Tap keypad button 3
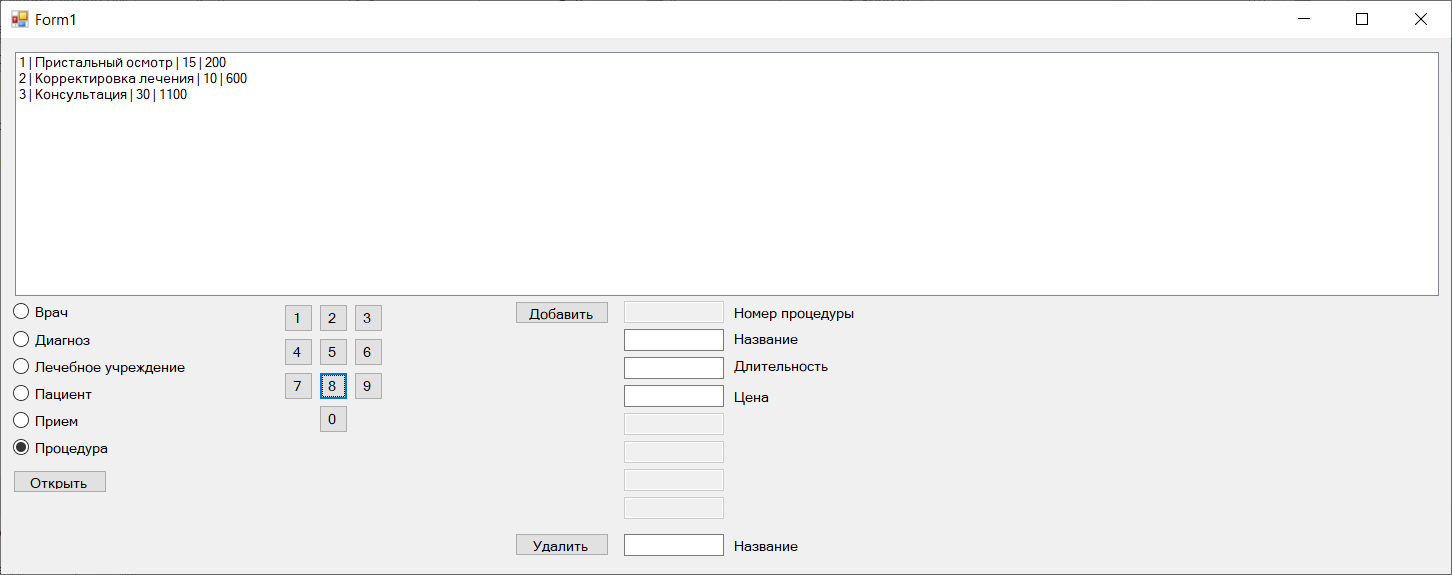1452x575 pixels. (368, 318)
